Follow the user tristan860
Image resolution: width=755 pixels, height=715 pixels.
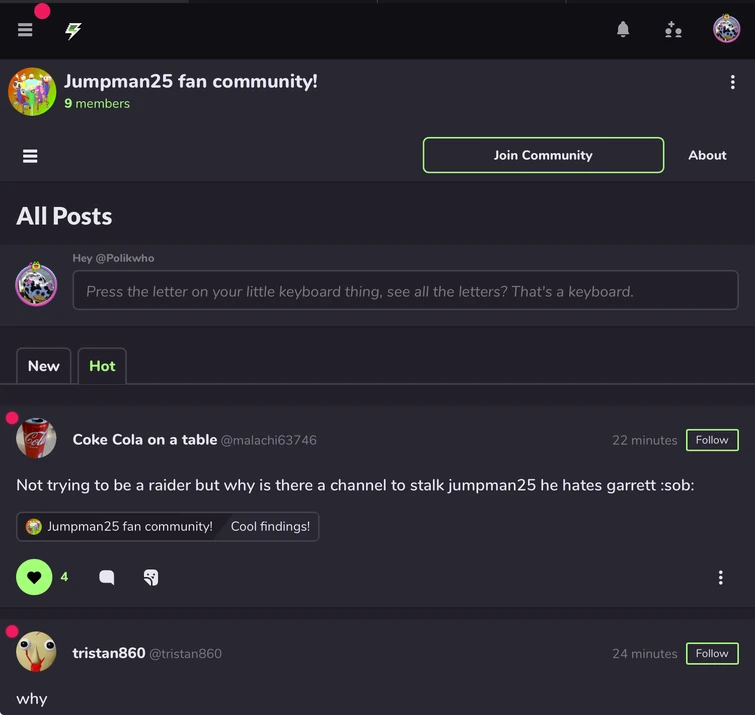[x=712, y=653]
